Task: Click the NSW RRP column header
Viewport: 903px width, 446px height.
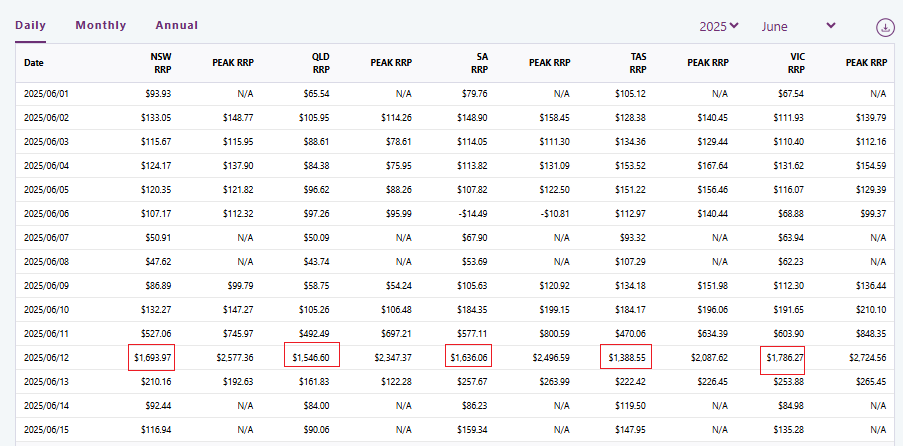Action: pyautogui.click(x=161, y=62)
